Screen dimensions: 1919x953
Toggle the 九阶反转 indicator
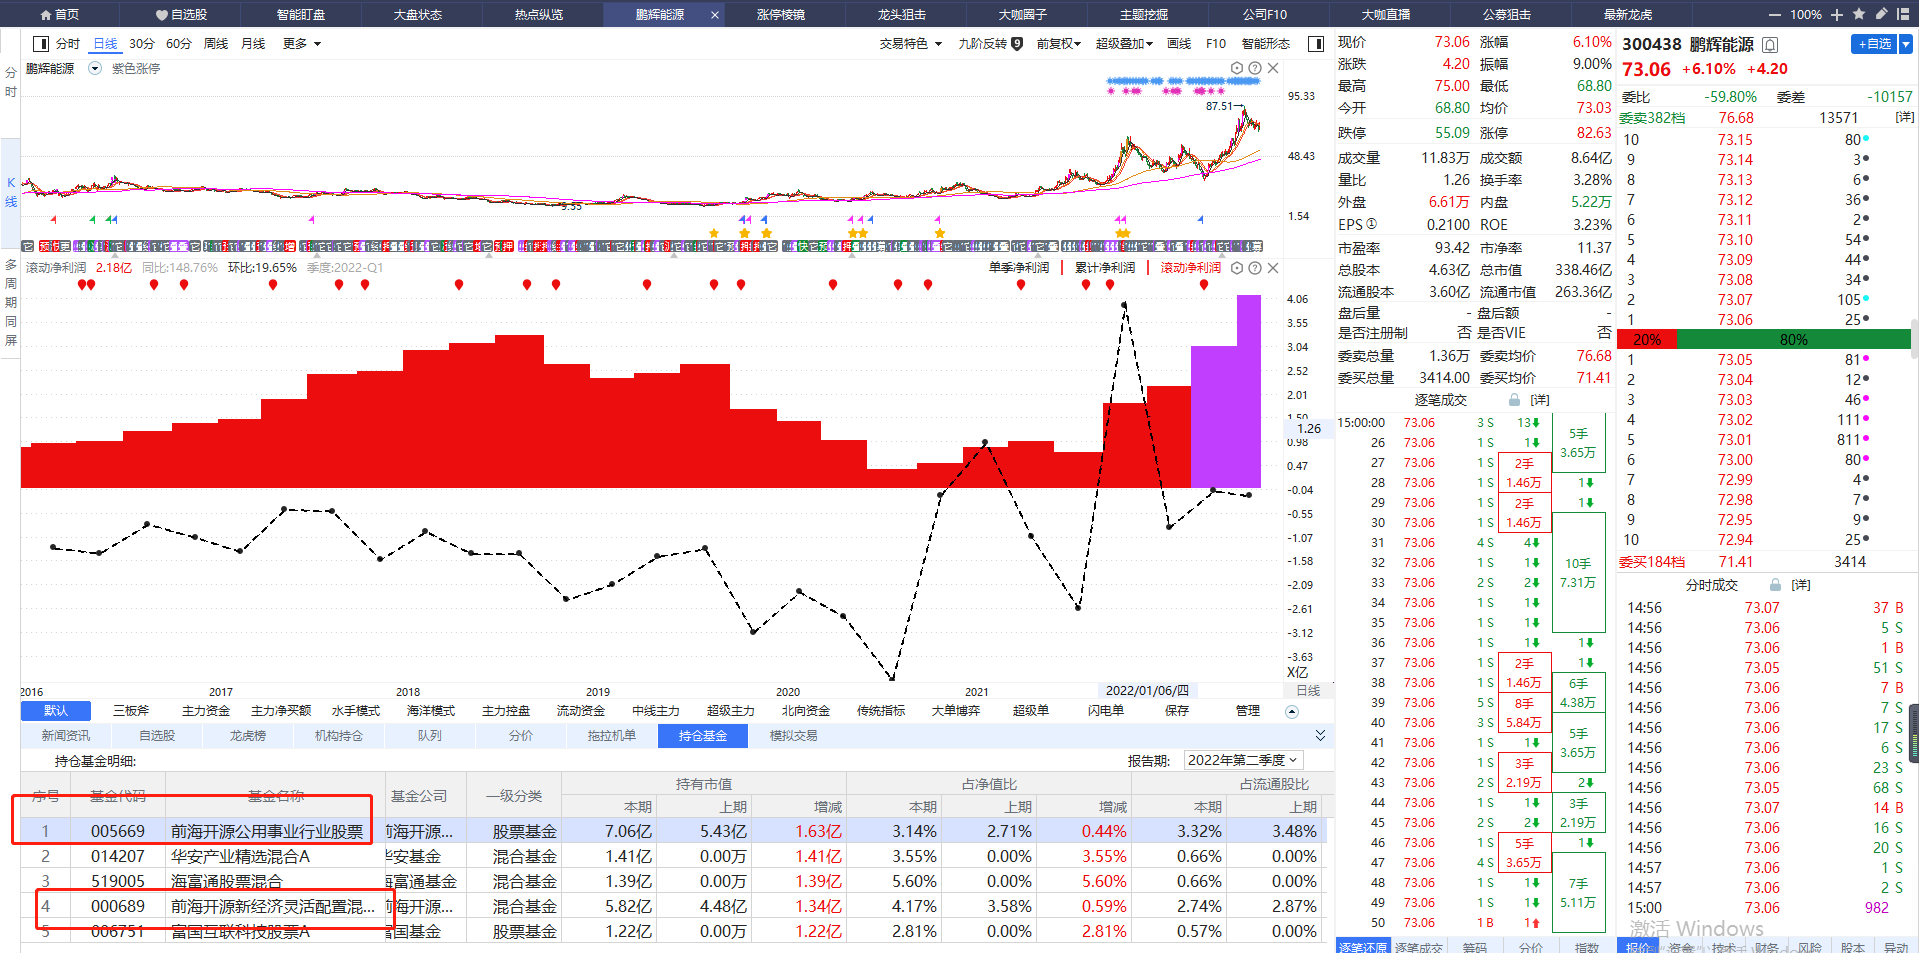[990, 43]
